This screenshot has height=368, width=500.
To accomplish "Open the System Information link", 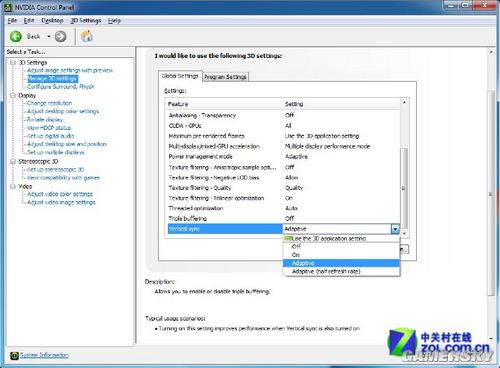I will coord(44,355).
